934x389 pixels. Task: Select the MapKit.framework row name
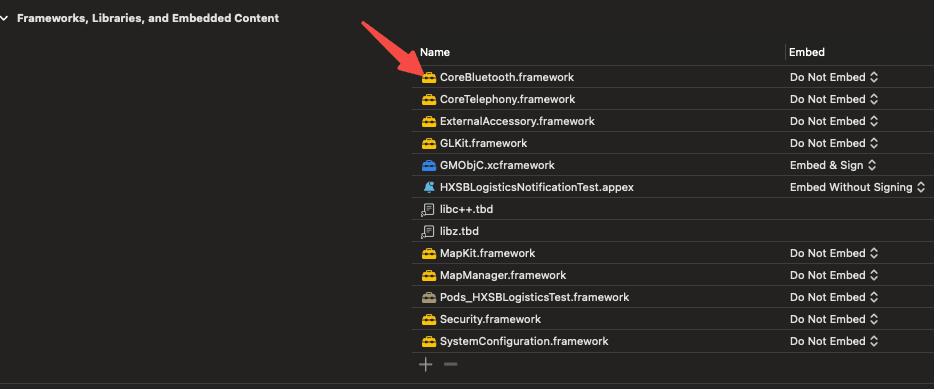coord(487,254)
